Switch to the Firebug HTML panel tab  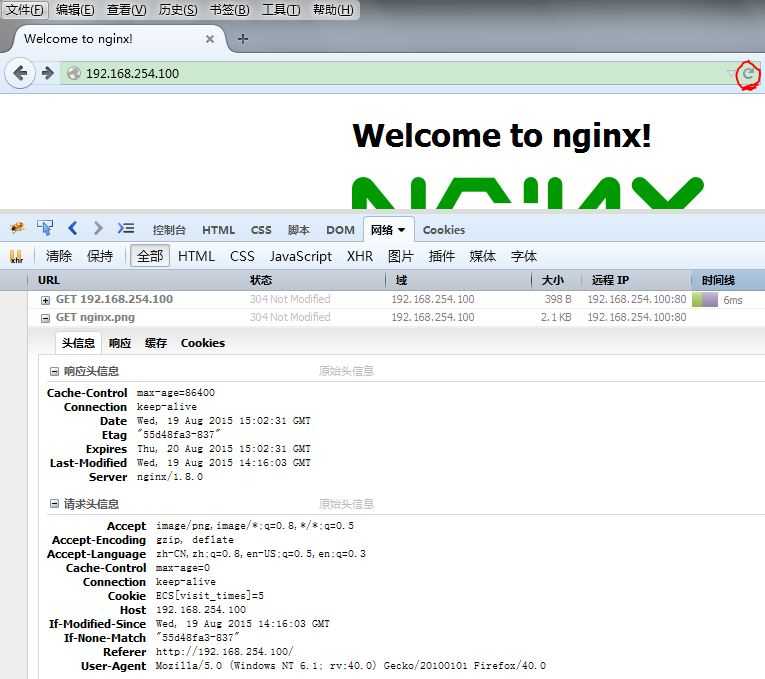tap(218, 230)
